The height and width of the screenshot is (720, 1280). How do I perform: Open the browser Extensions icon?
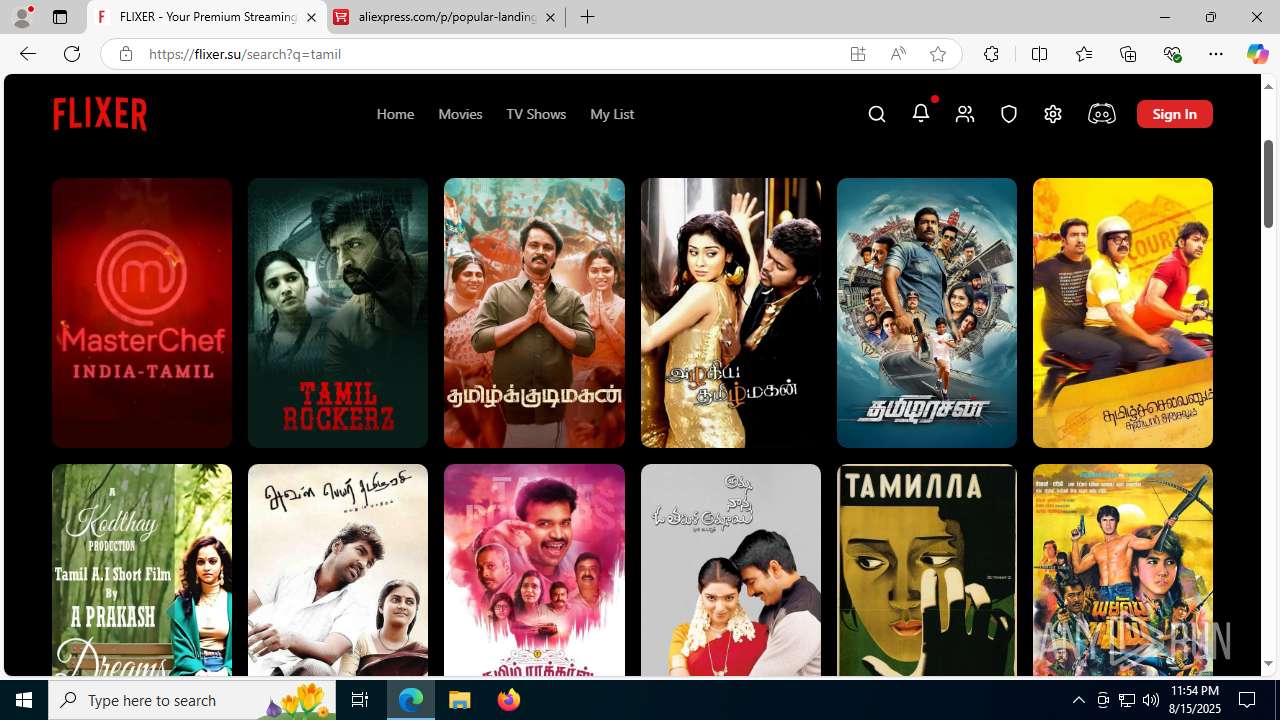[x=991, y=54]
